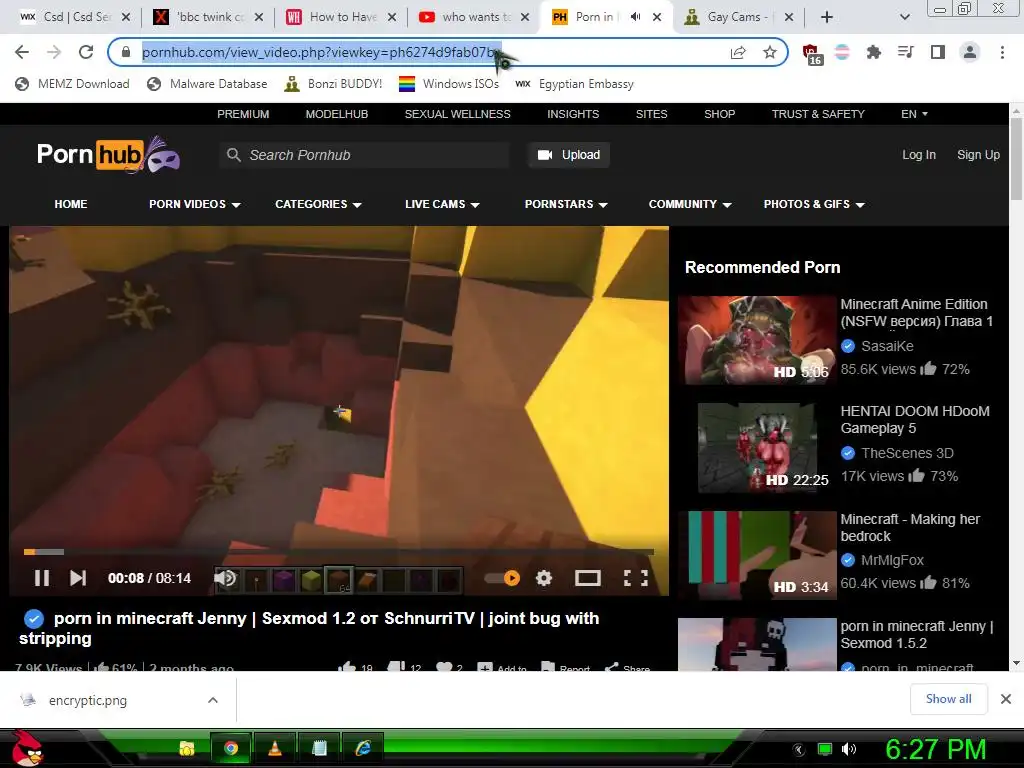Enter fullscreen video mode
This screenshot has height=768, width=1024.
(635, 578)
